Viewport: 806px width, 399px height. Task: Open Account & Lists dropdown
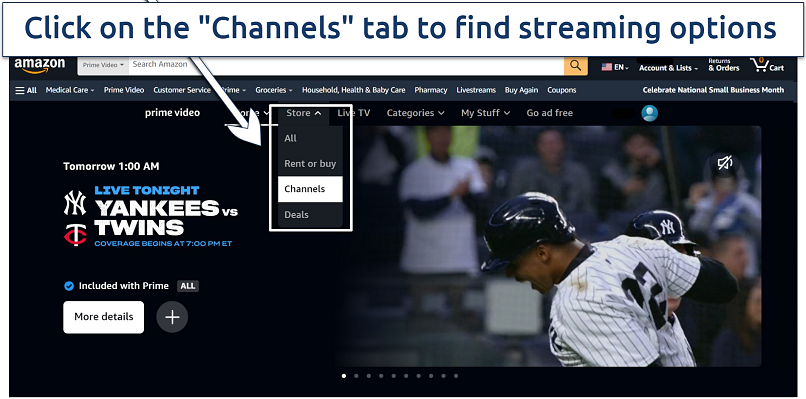668,68
